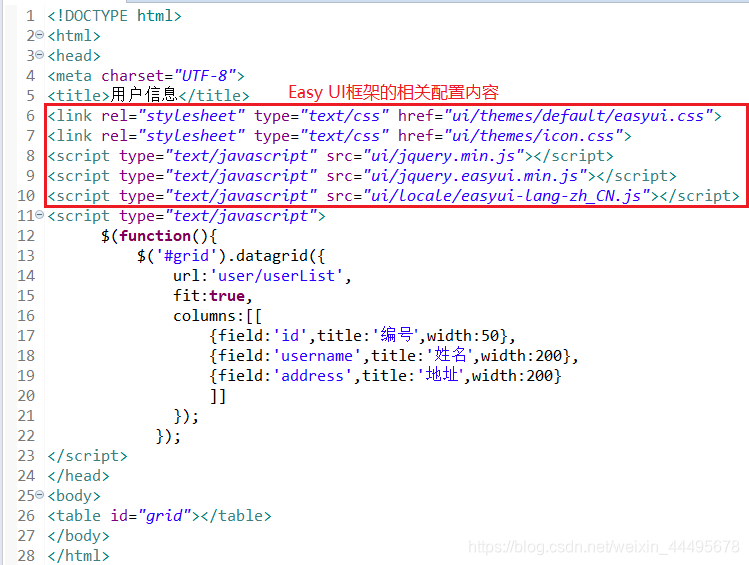This screenshot has height=565, width=749.
Task: Collapse the html fold marker on line 2
Action: 40,35
